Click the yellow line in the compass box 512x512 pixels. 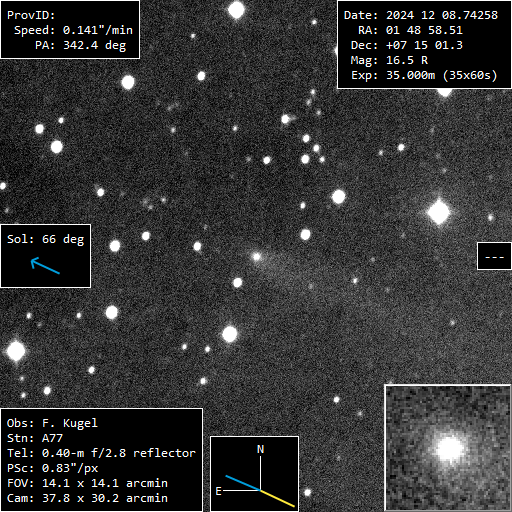[x=277, y=498]
